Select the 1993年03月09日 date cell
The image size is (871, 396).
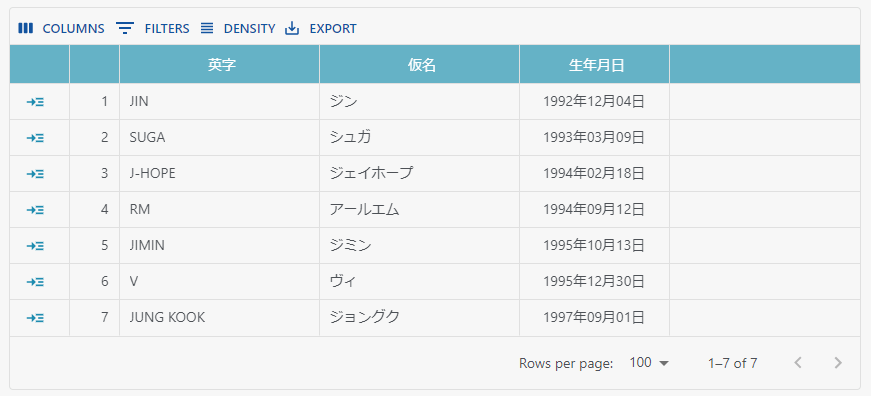coord(594,138)
